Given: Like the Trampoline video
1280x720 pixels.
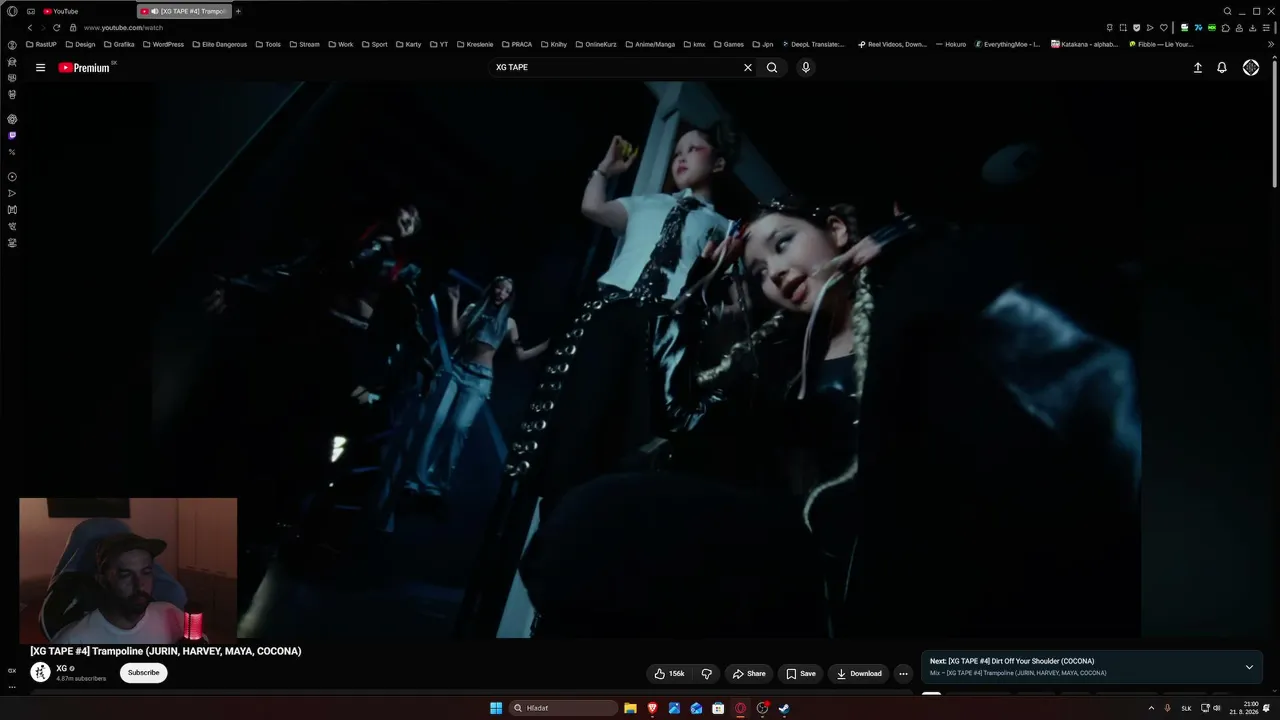Looking at the screenshot, I should click(668, 674).
